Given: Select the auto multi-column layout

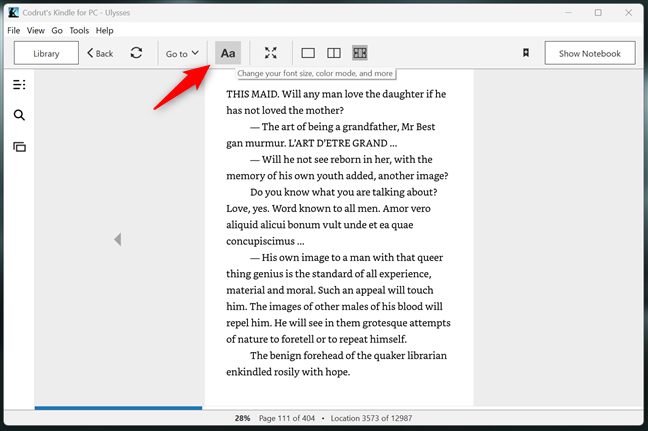Looking at the screenshot, I should 360,53.
